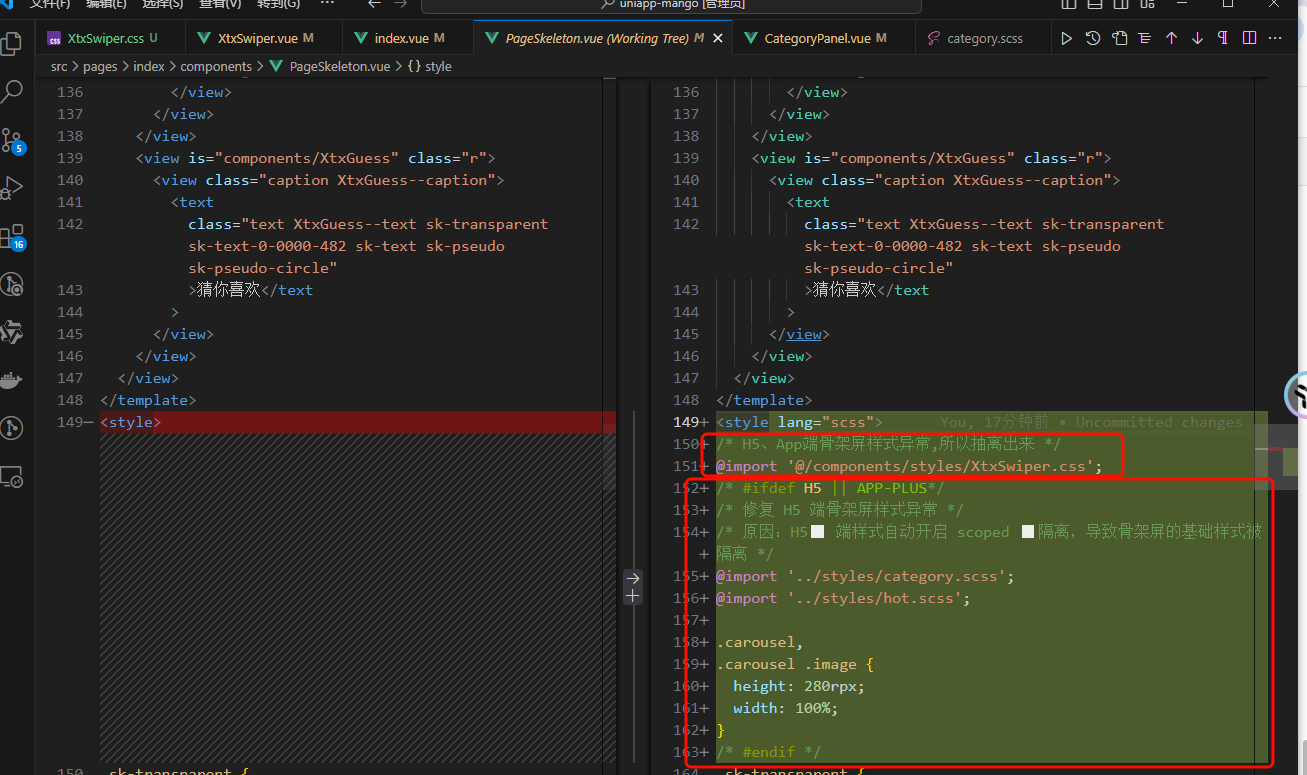Open the Run and Debug view
Screen dimensions: 1307x775
point(12,188)
